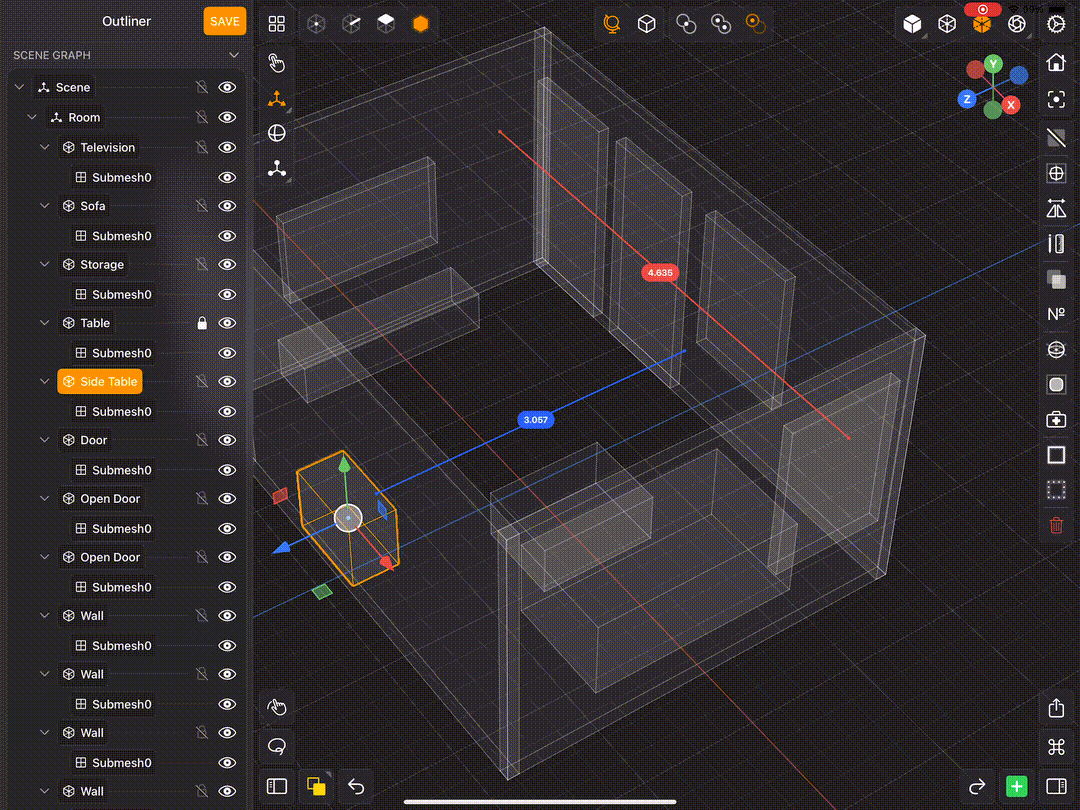The width and height of the screenshot is (1080, 810).
Task: Click the orange orbit camera icon
Action: pyautogui.click(x=611, y=23)
